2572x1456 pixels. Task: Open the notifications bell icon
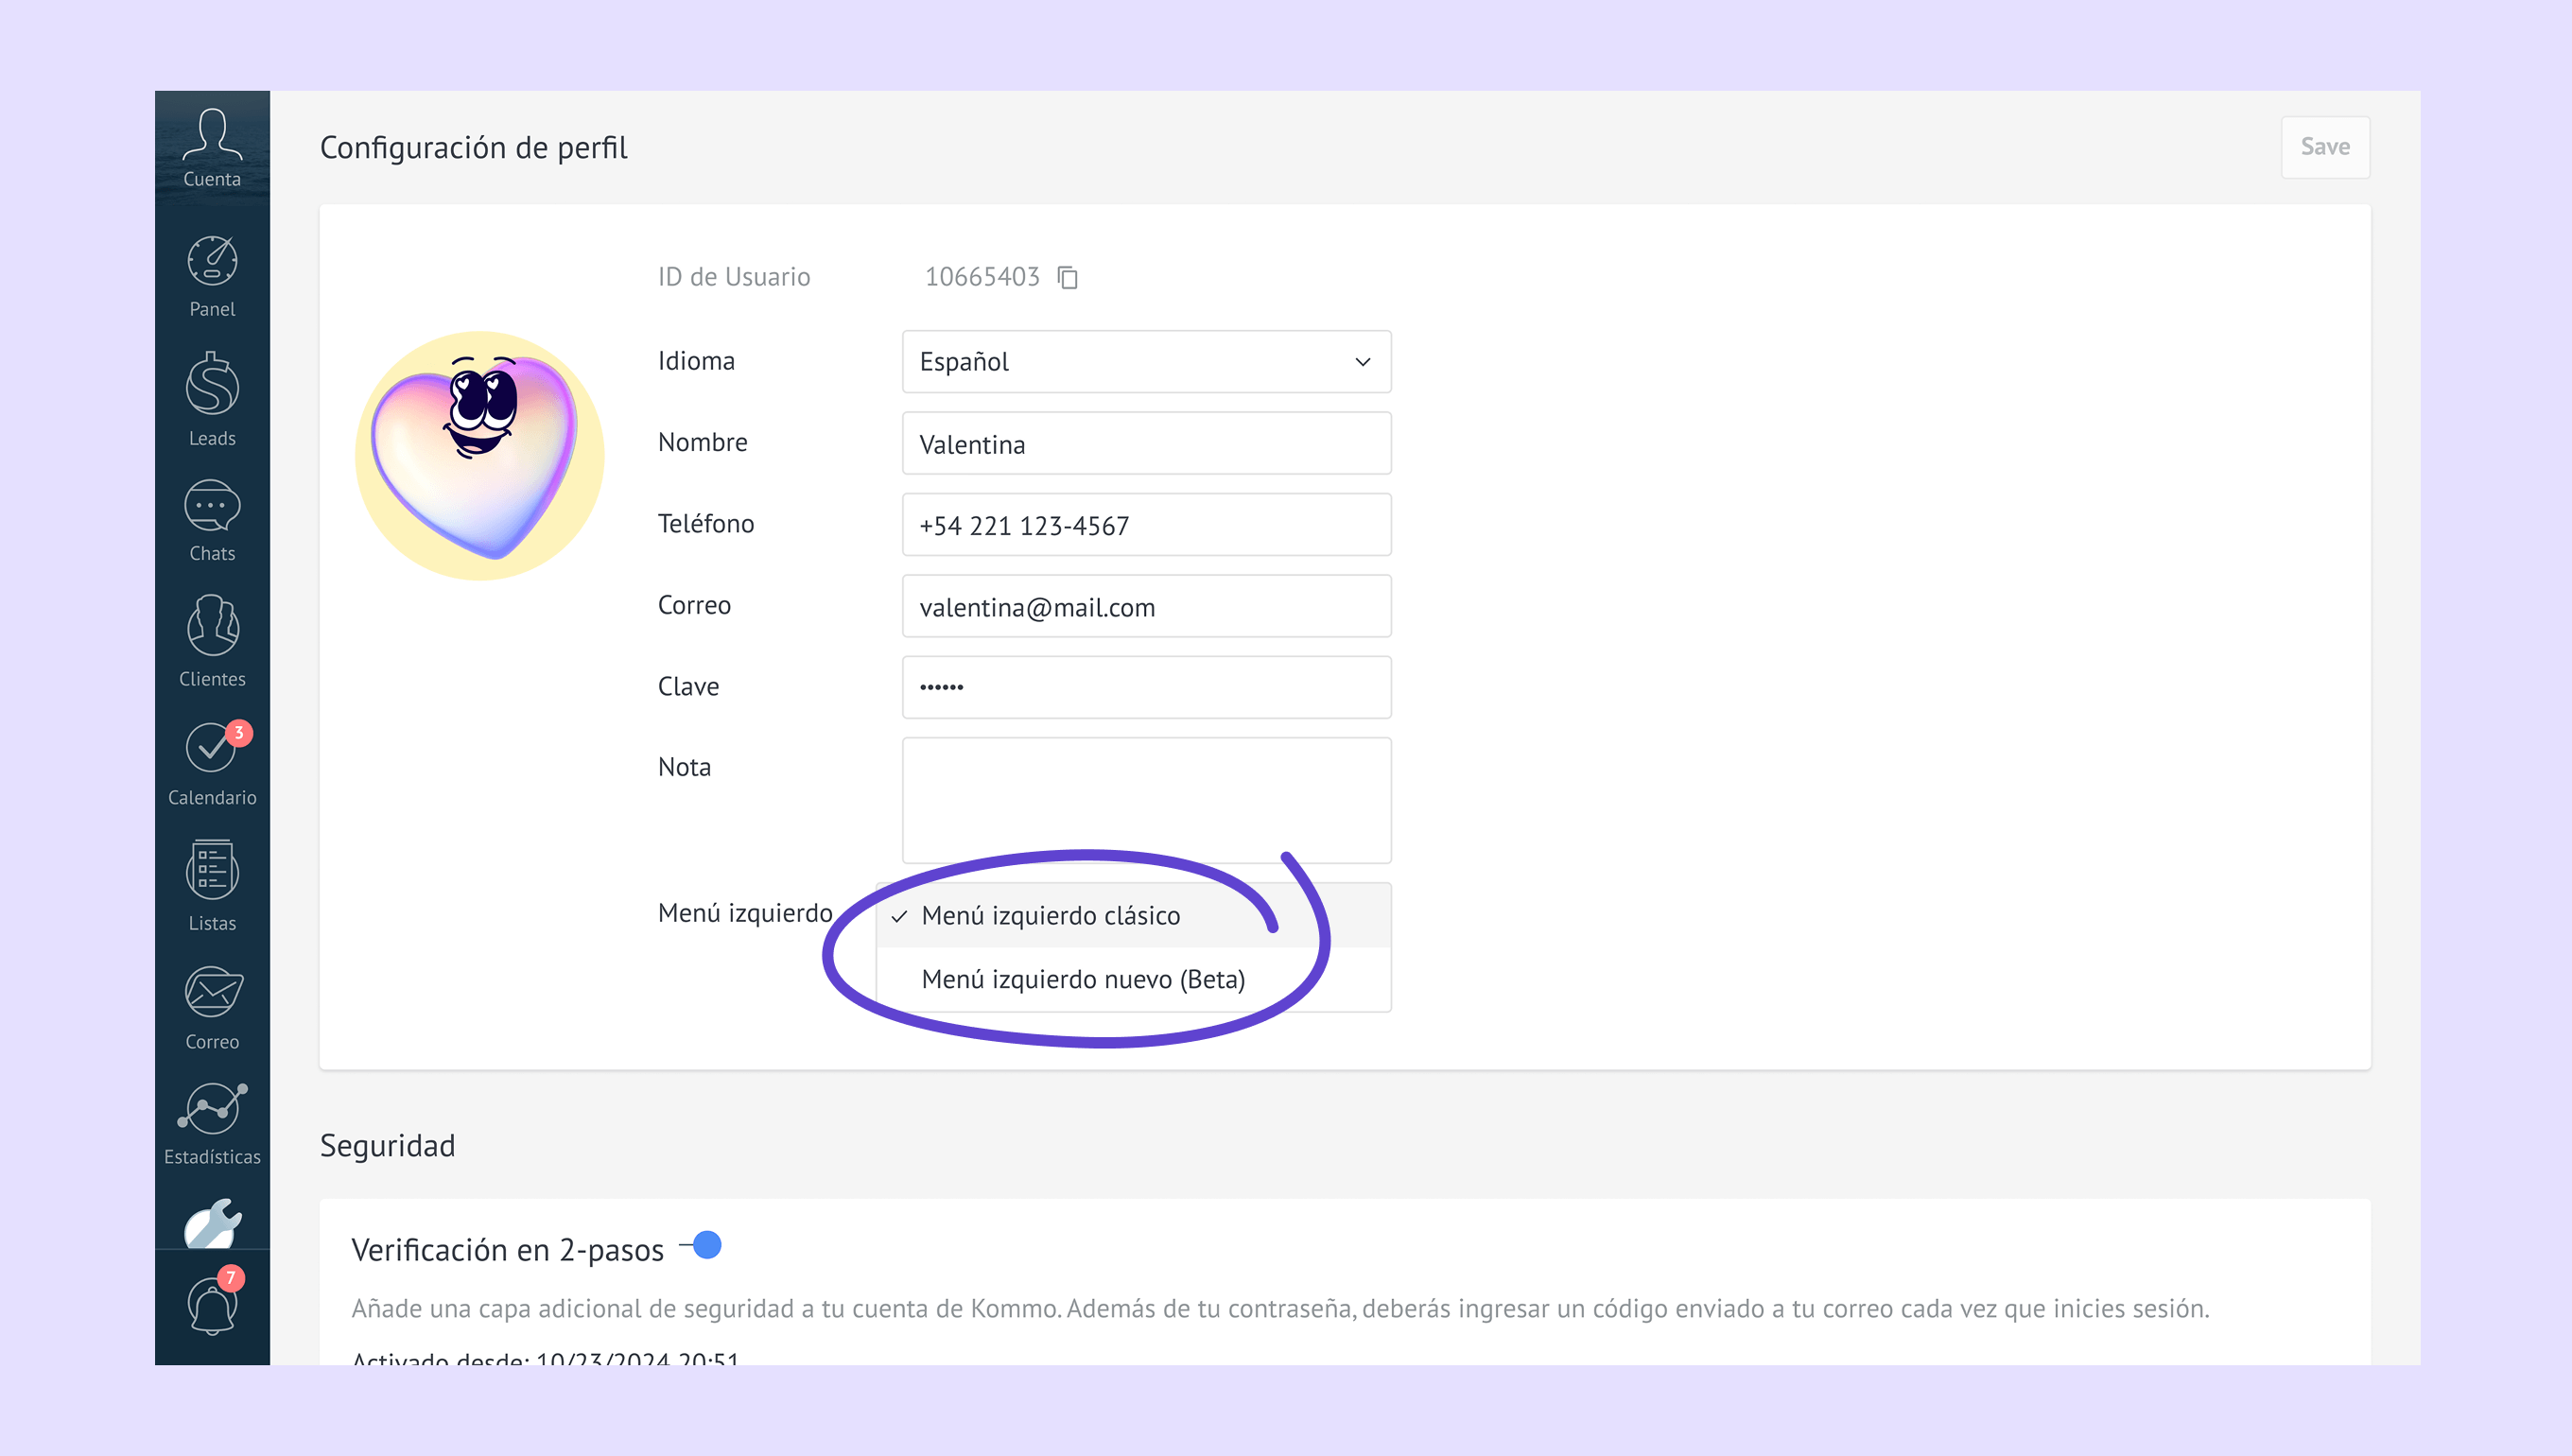coord(212,1306)
